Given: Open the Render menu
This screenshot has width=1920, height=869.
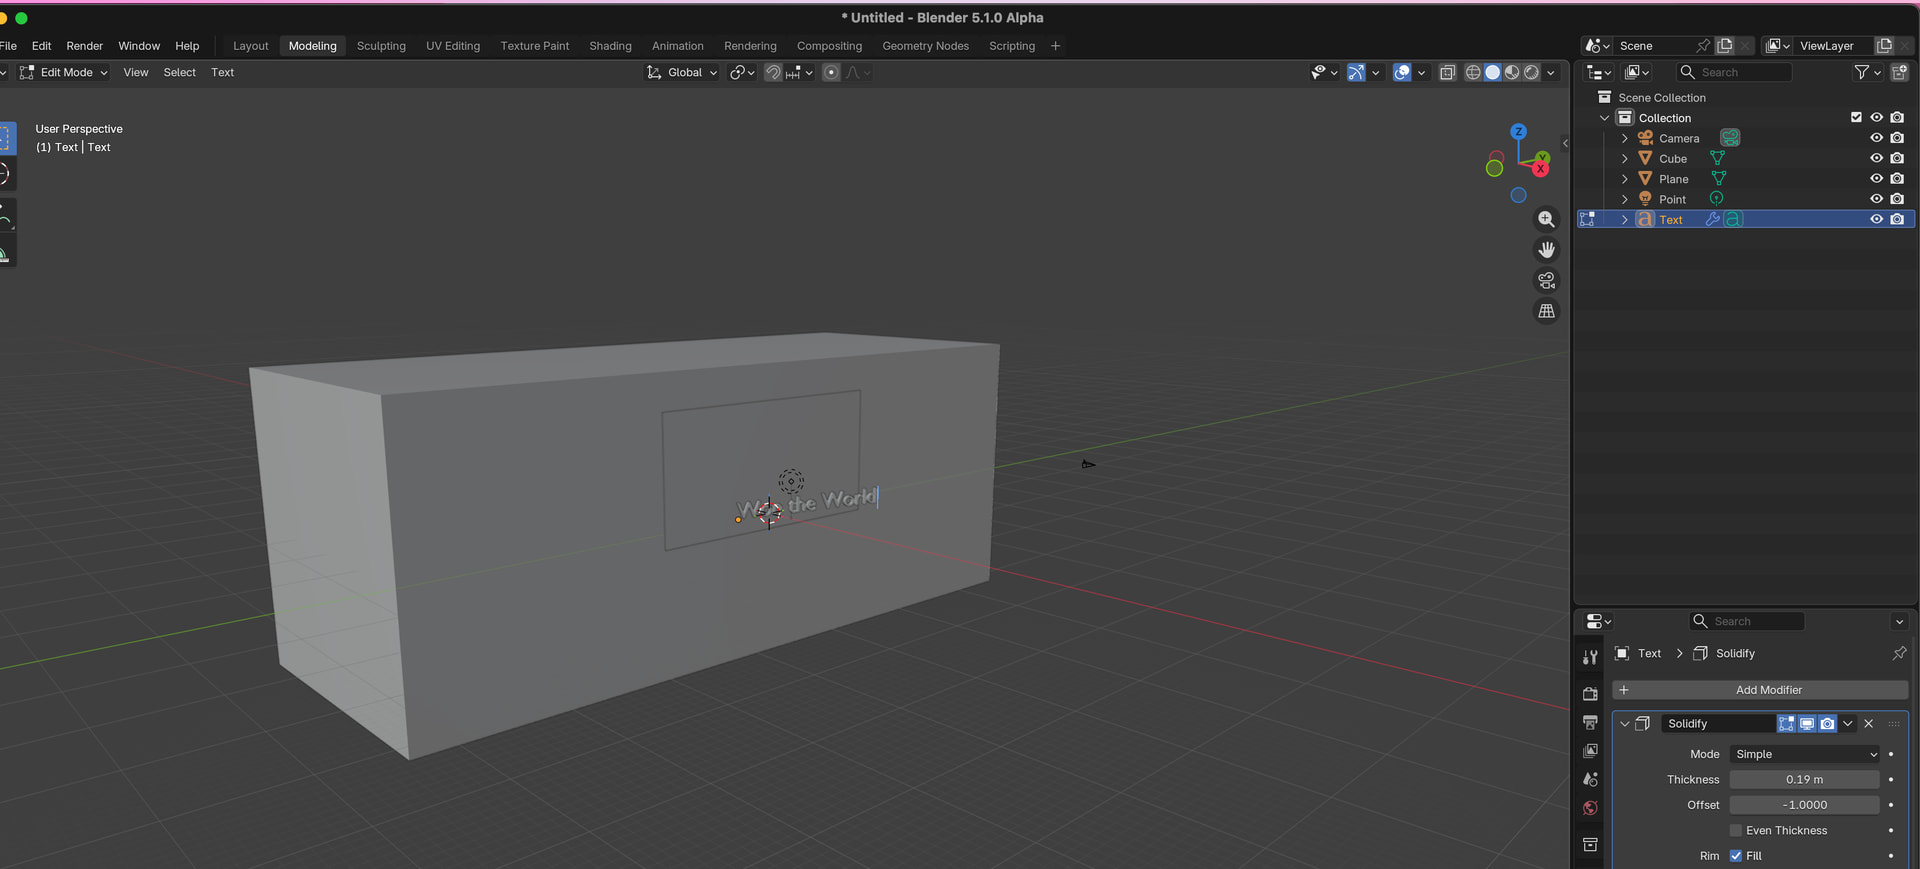Looking at the screenshot, I should point(84,46).
